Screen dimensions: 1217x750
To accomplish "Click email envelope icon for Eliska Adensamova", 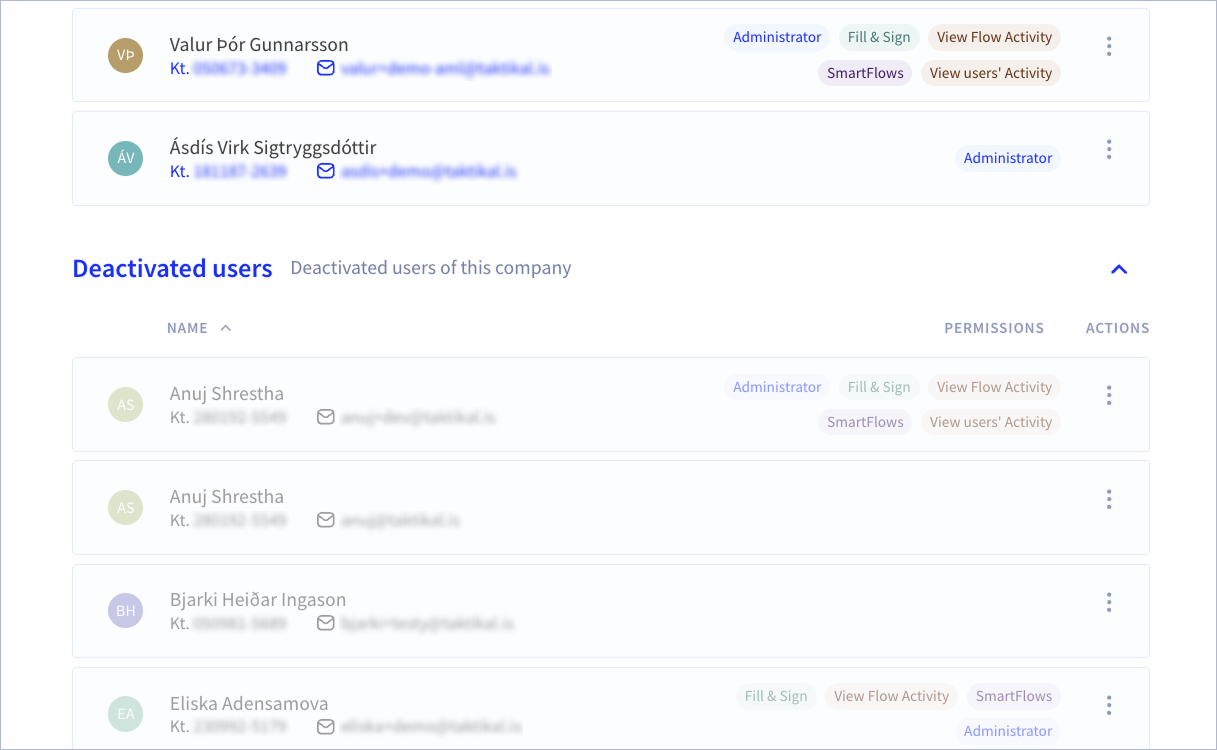I will [x=325, y=726].
